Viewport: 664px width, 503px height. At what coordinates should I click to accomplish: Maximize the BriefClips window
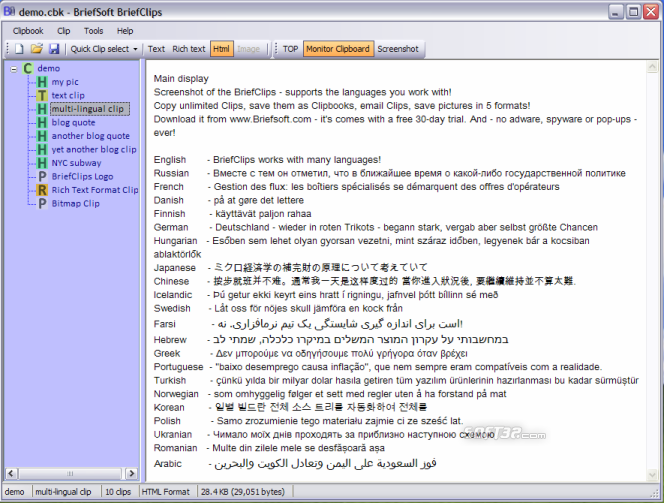tap(634, 12)
